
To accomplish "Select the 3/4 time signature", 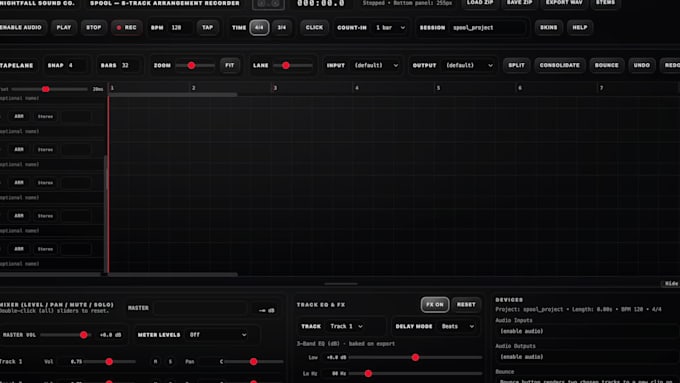I will pyautogui.click(x=282, y=27).
